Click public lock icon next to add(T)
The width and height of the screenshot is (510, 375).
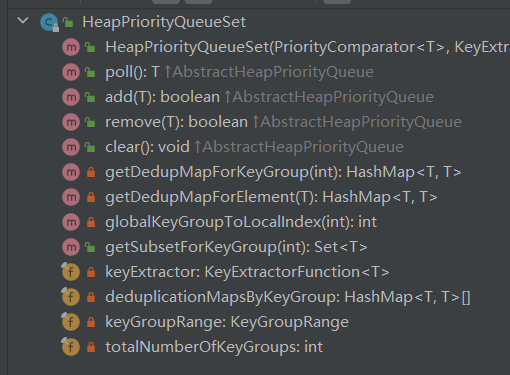[90, 97]
